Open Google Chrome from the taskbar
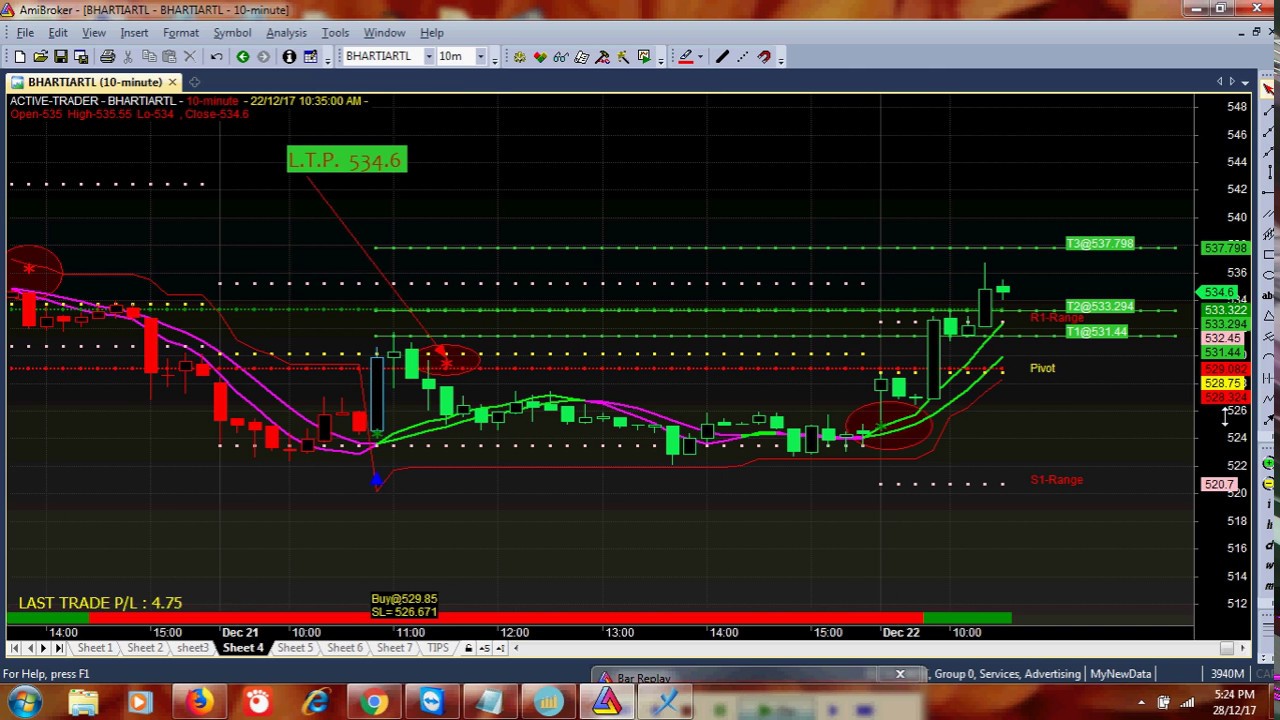 pos(374,702)
